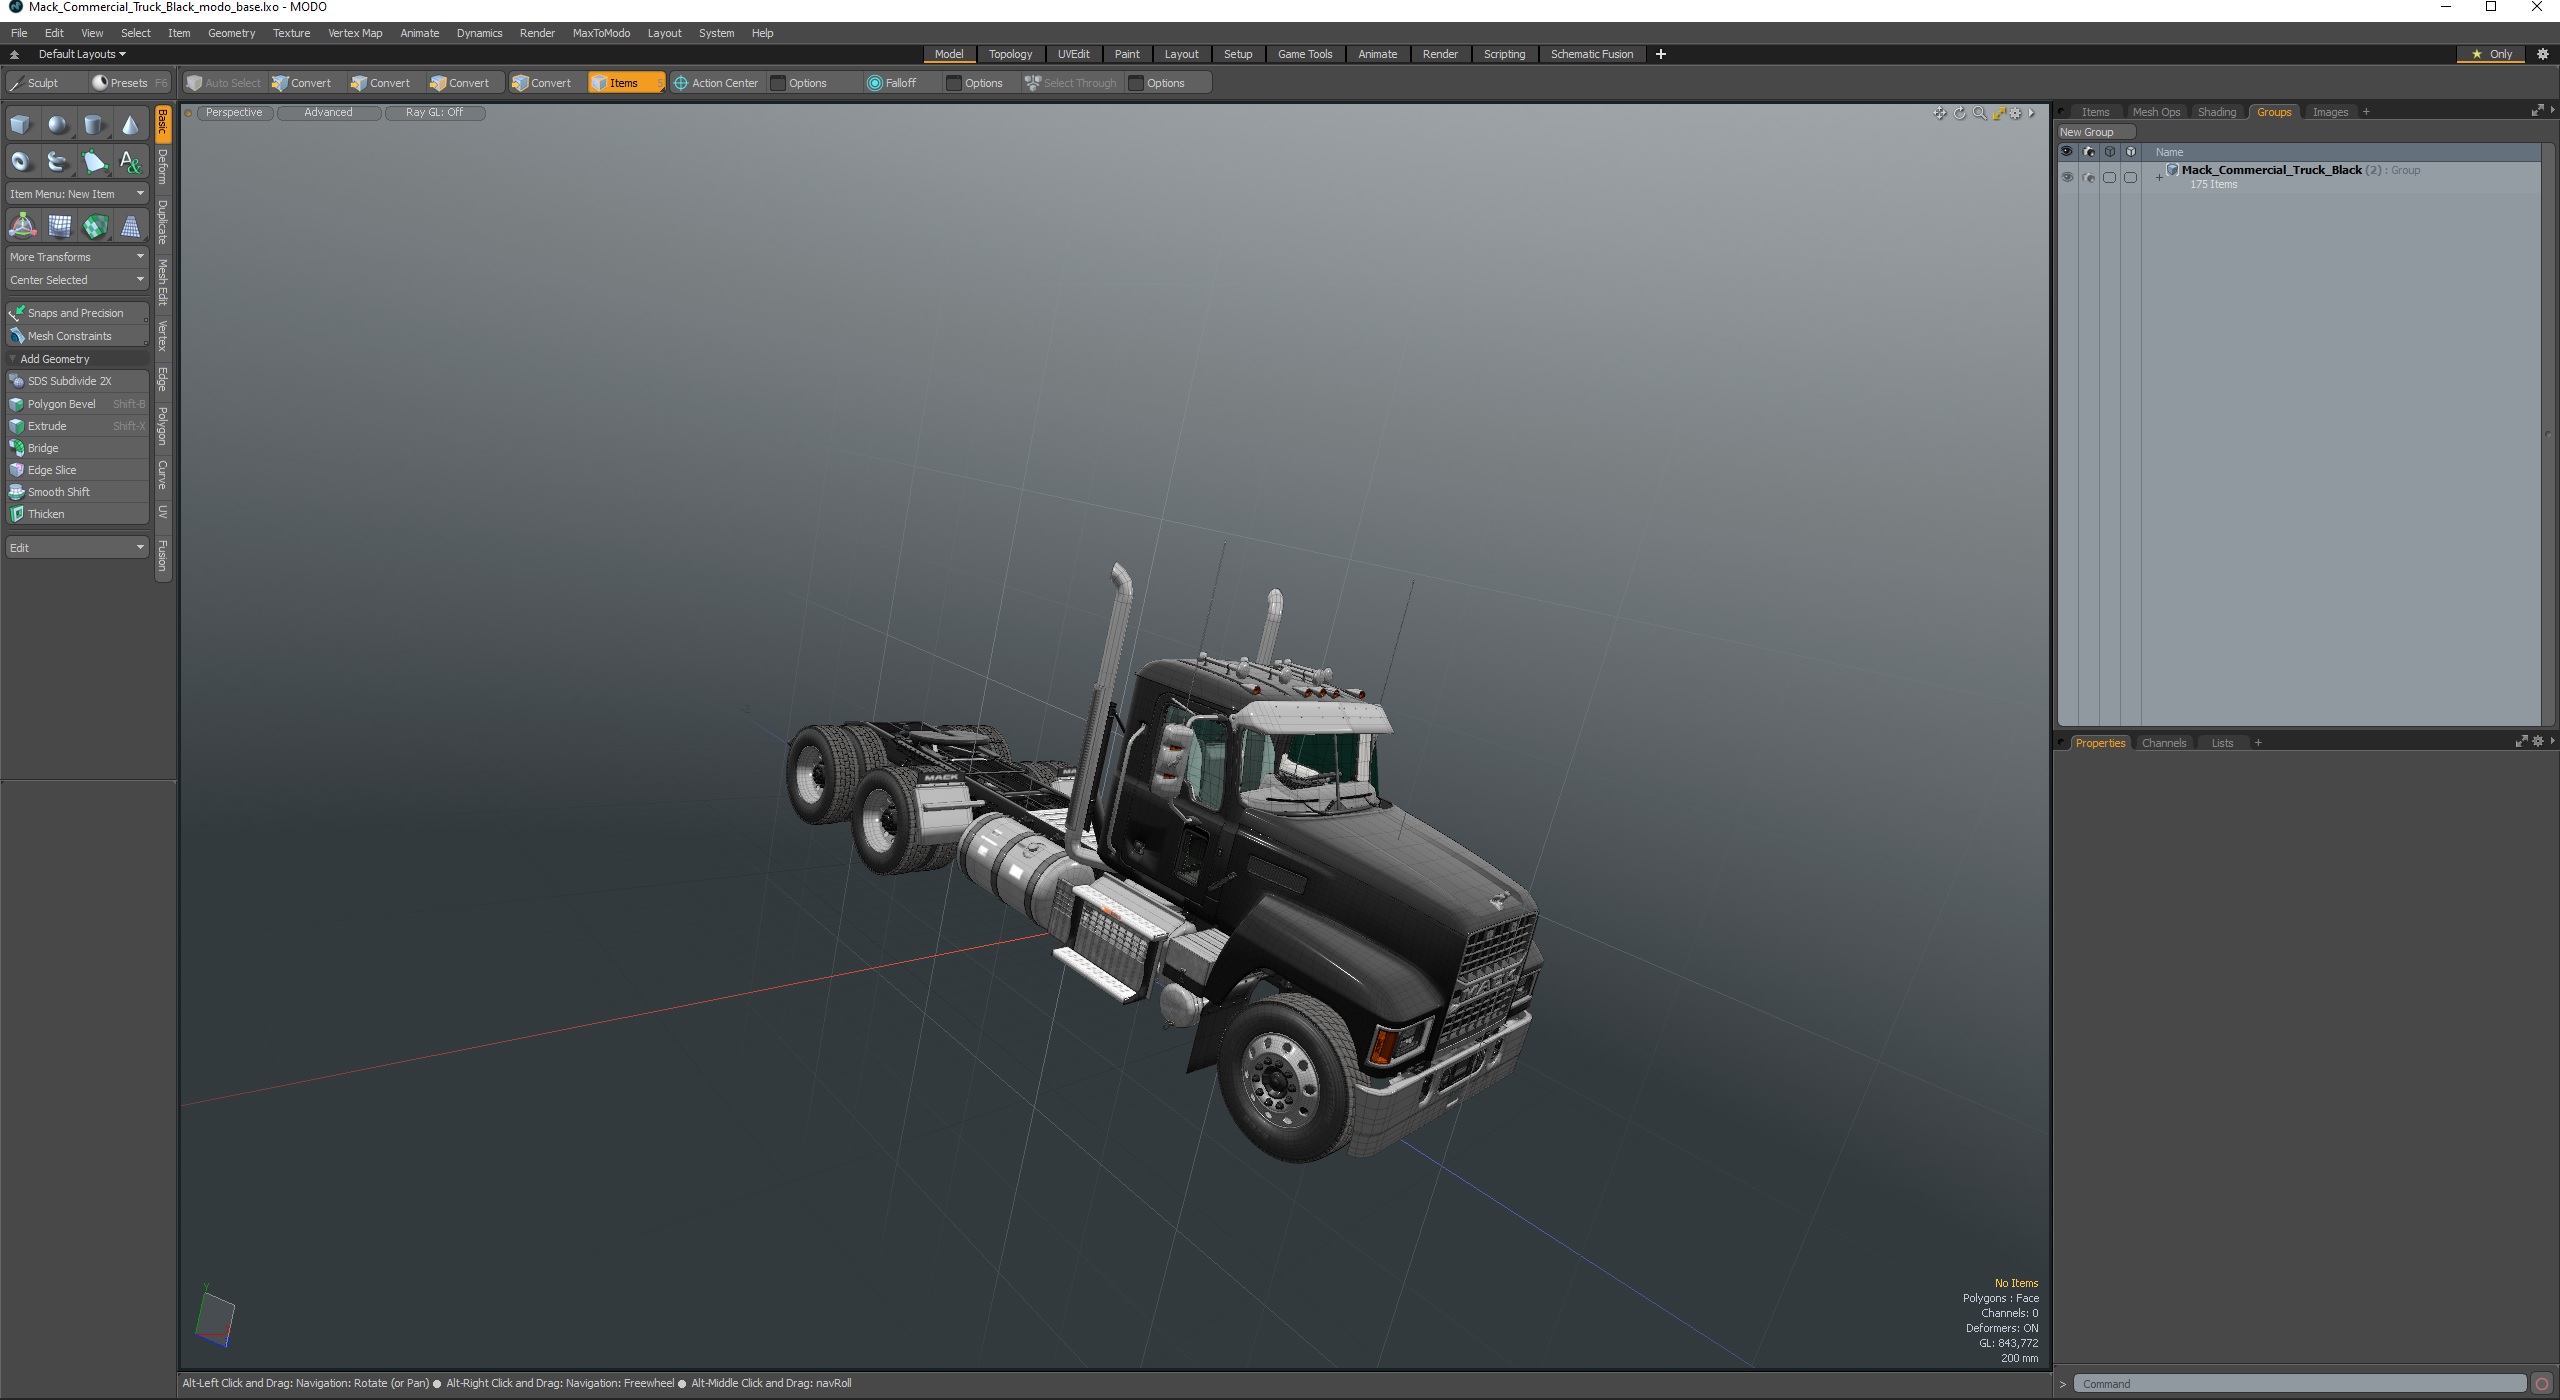Click Snaps and Precision button

point(77,313)
